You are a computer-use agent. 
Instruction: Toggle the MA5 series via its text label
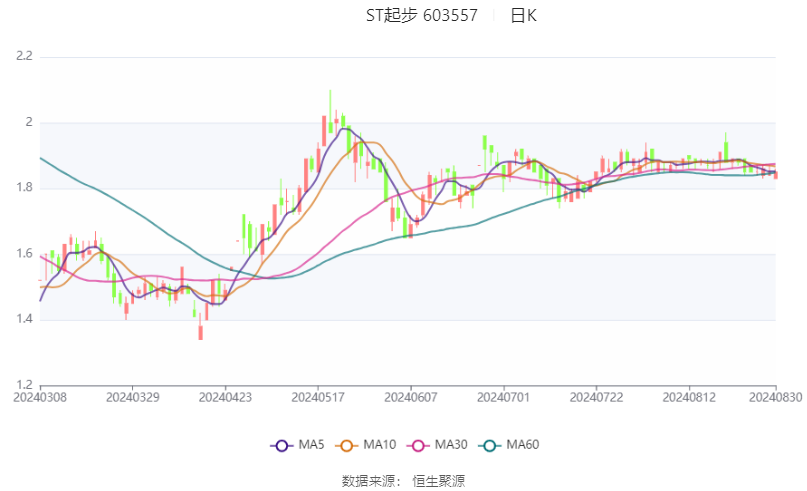[310, 445]
